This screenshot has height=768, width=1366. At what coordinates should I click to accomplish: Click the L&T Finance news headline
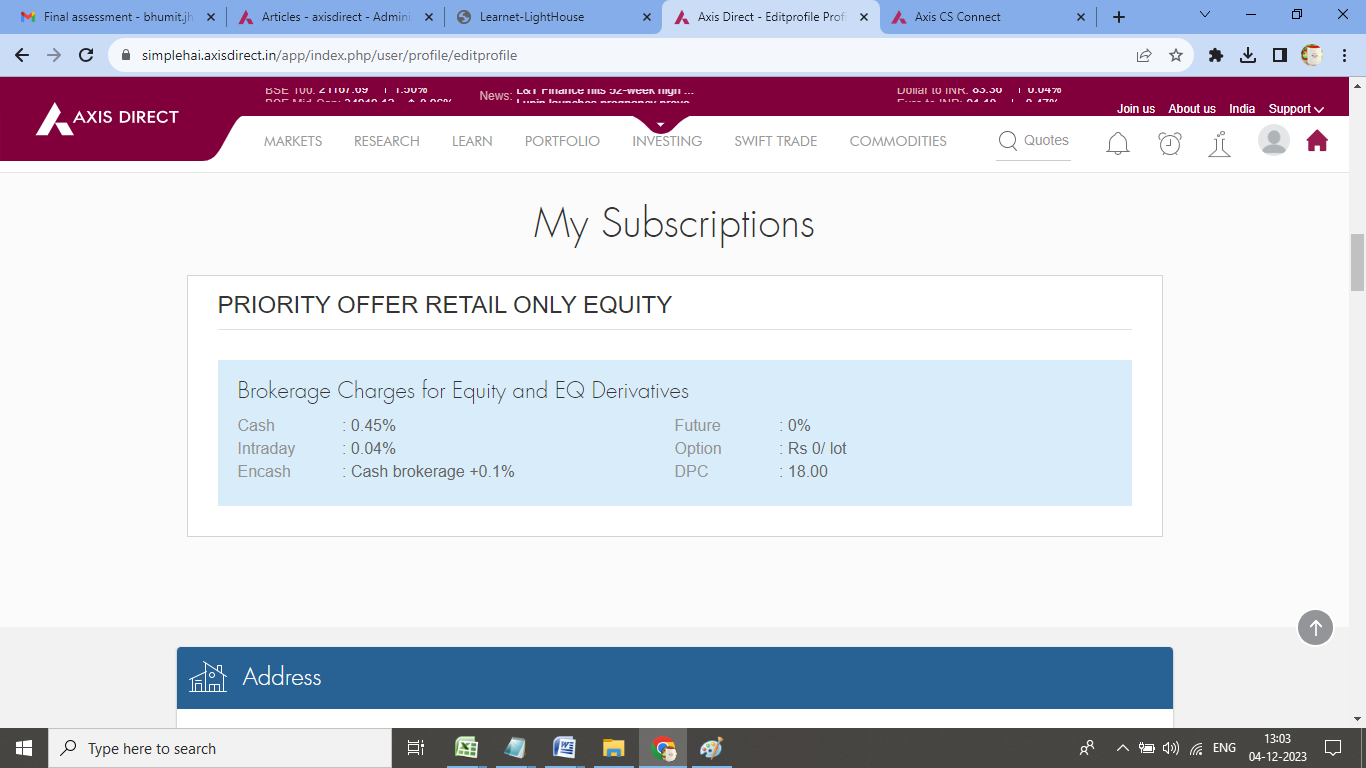pos(605,90)
